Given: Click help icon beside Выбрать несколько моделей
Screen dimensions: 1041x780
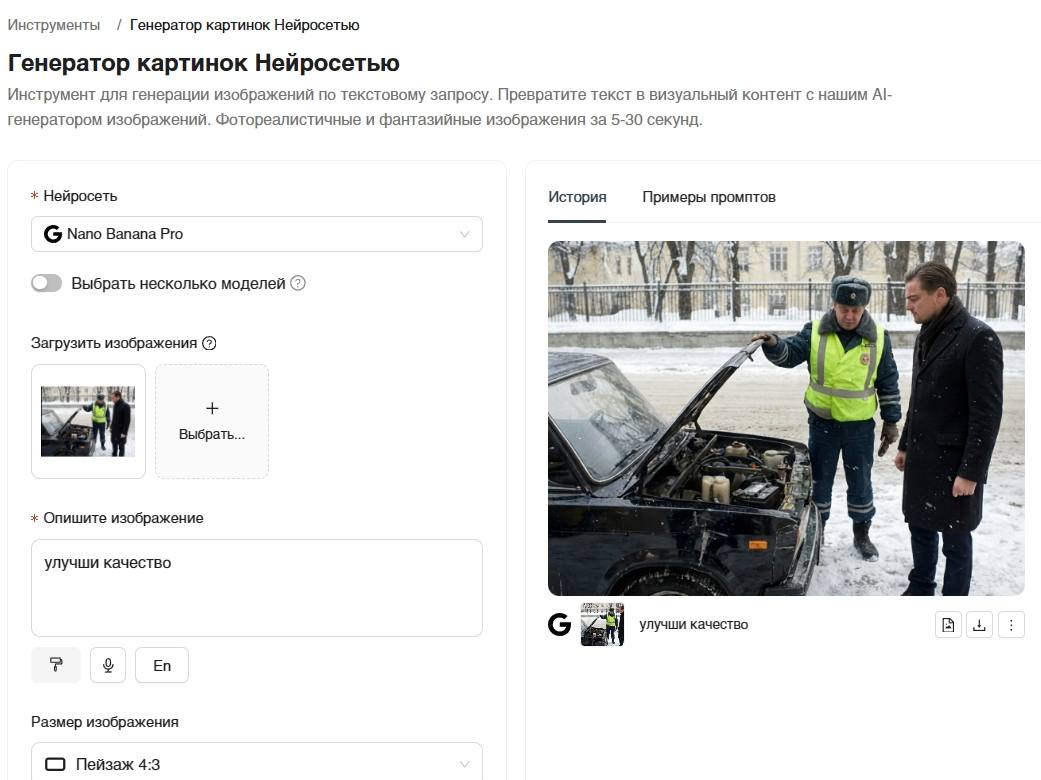Looking at the screenshot, I should pos(298,283).
